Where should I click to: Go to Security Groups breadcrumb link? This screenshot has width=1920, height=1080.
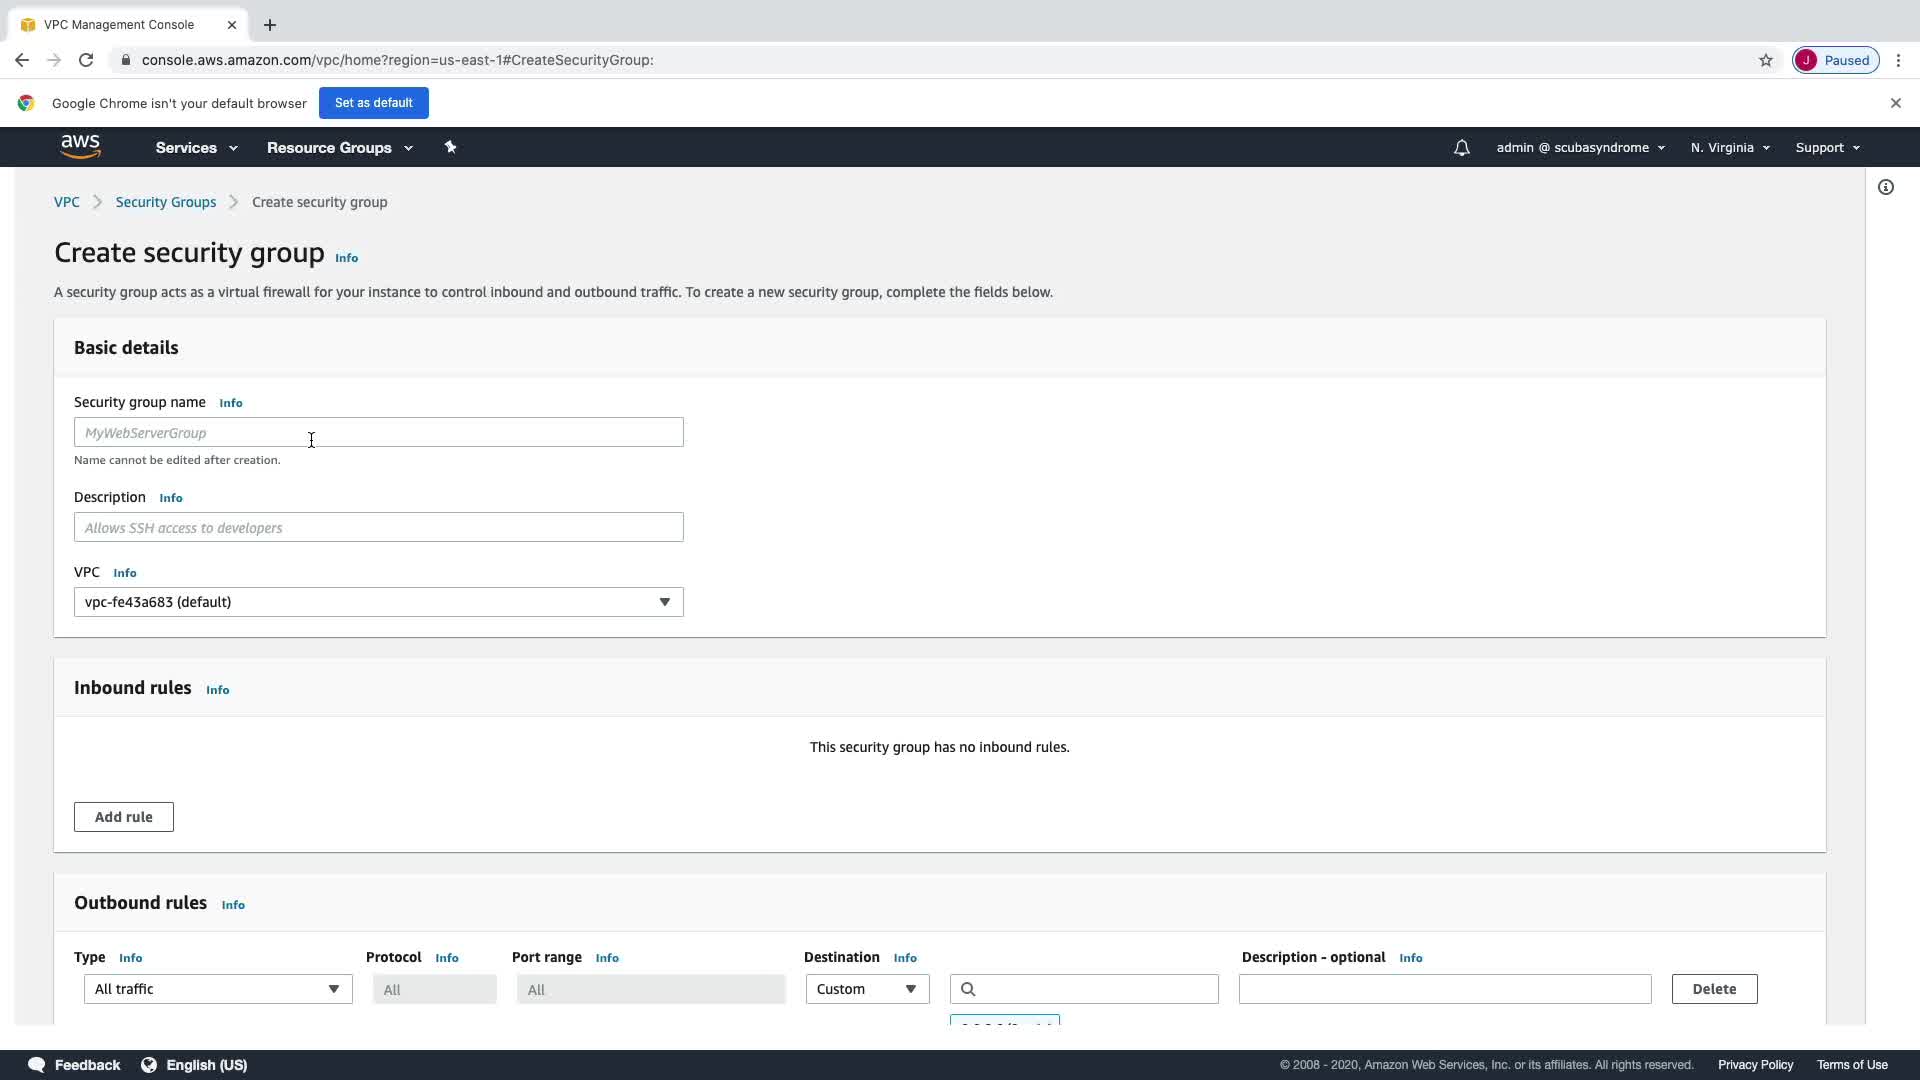pyautogui.click(x=165, y=202)
